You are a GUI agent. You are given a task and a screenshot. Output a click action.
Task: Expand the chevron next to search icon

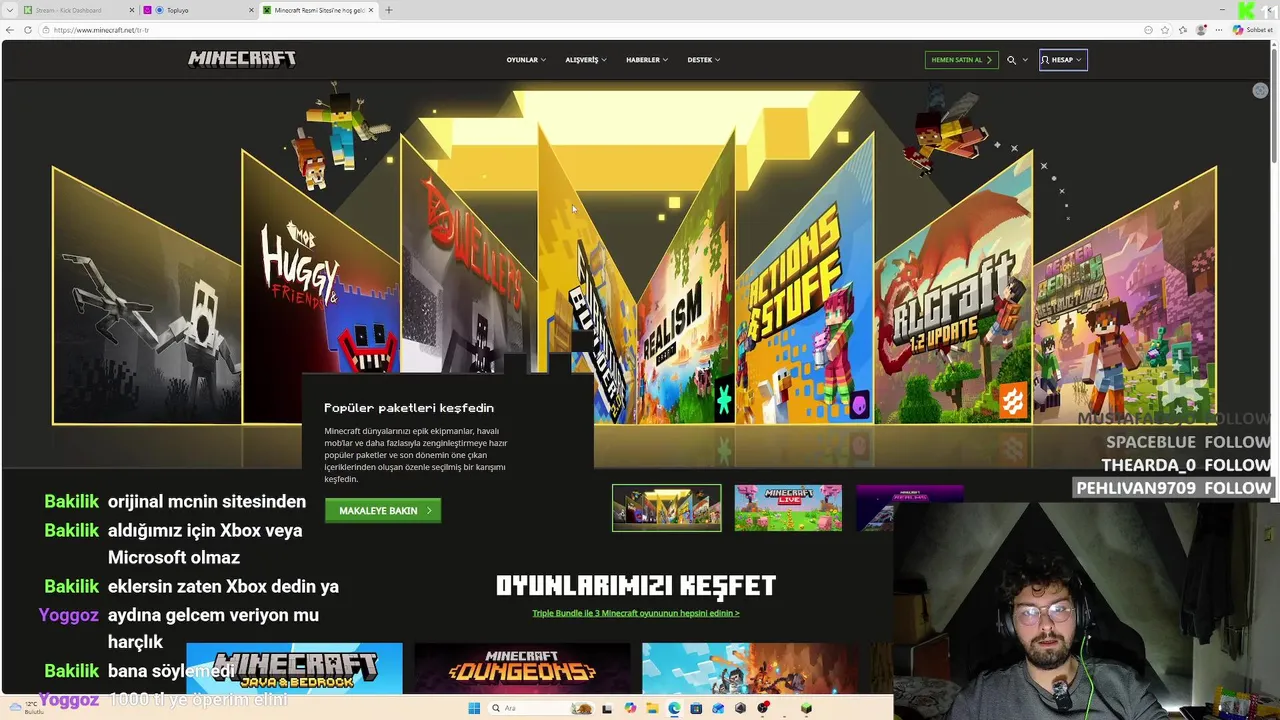1025,60
